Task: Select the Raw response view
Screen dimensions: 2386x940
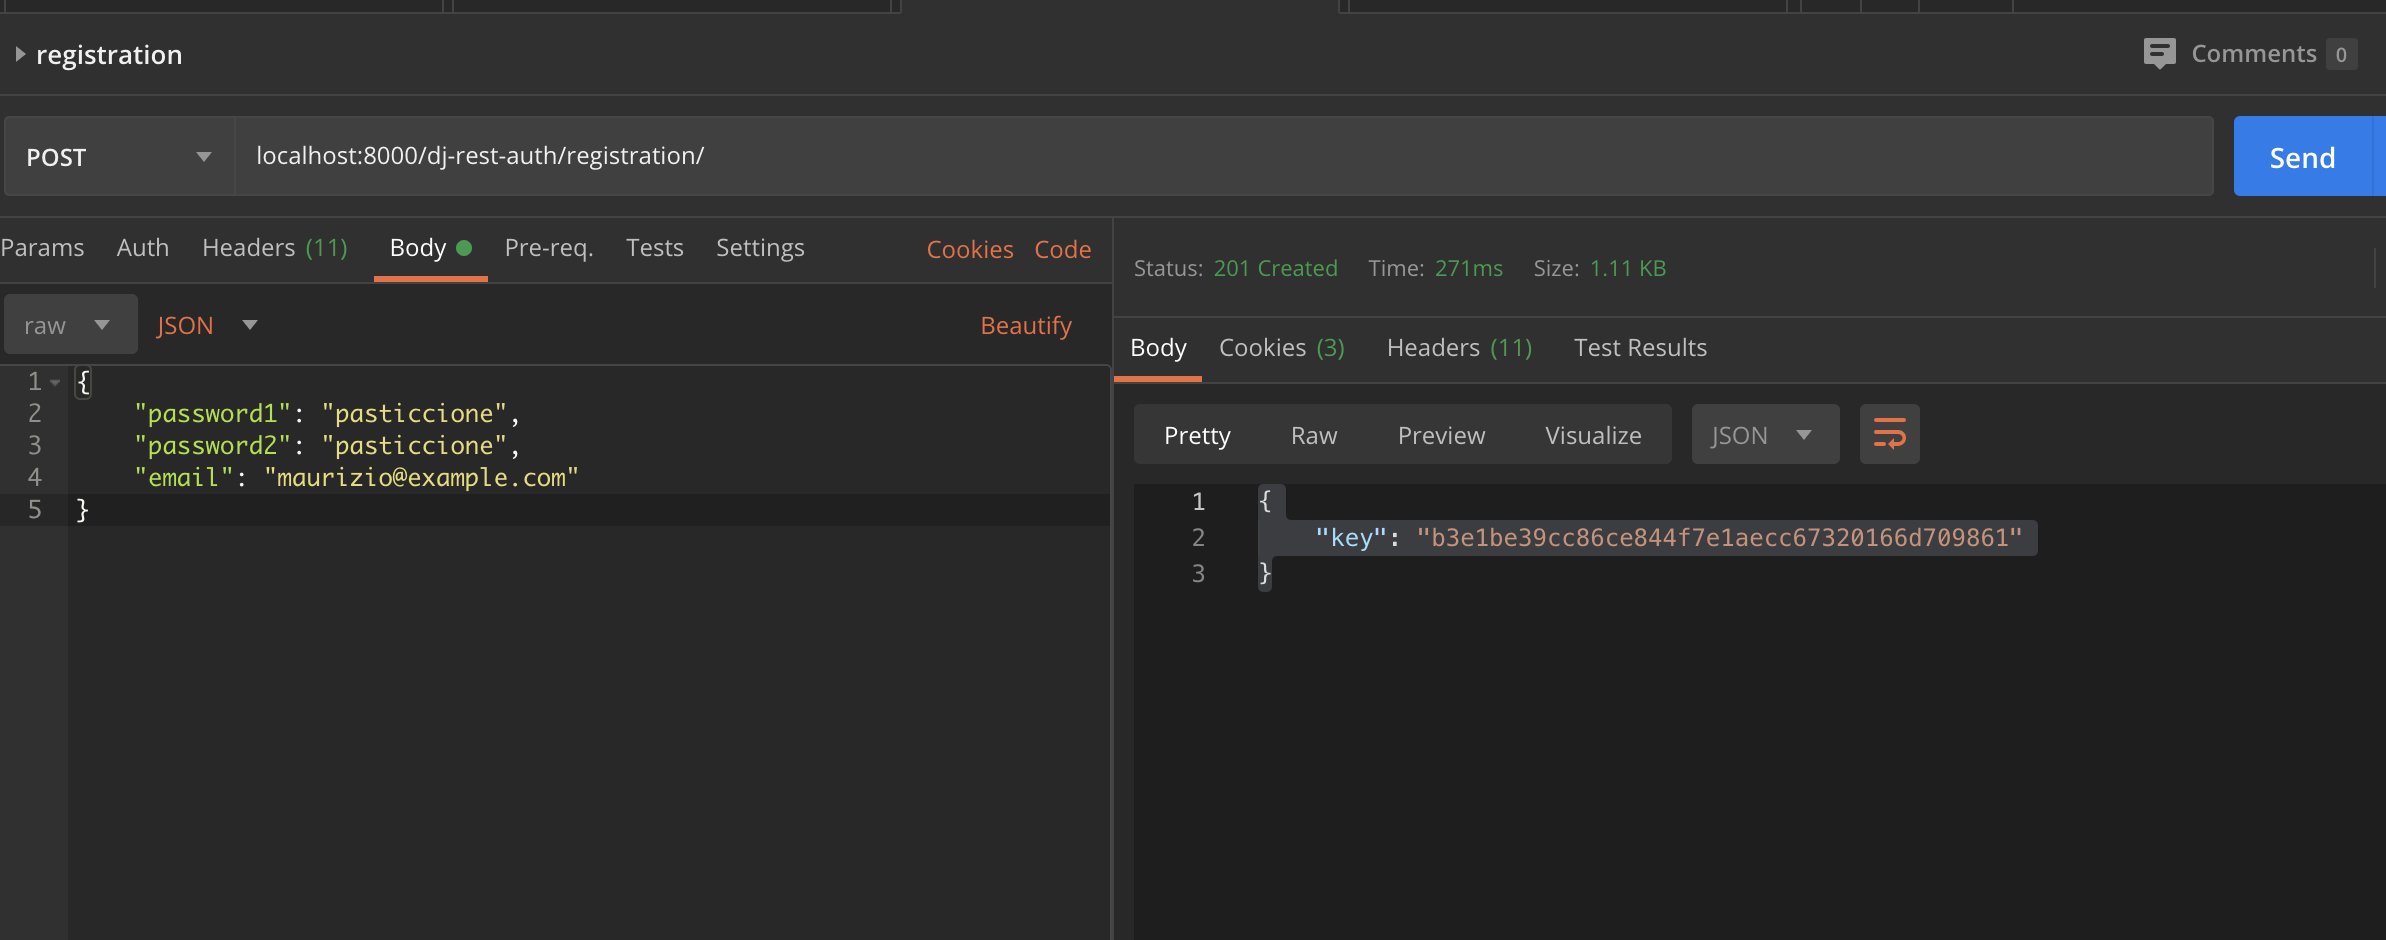Action: point(1314,435)
